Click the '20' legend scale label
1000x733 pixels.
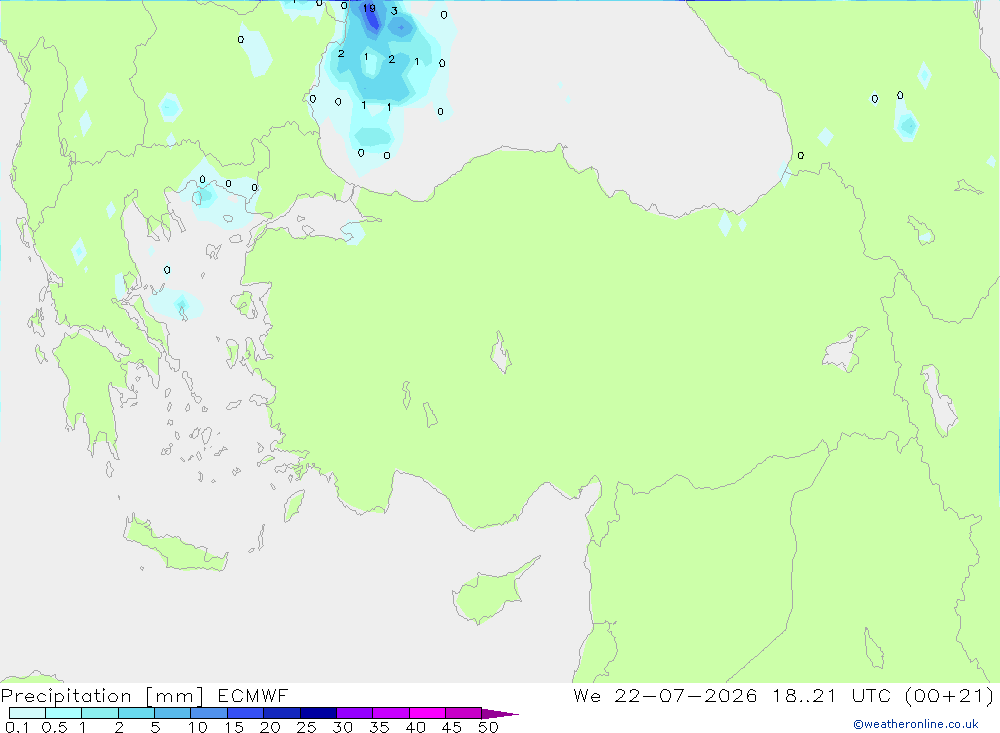(x=270, y=727)
